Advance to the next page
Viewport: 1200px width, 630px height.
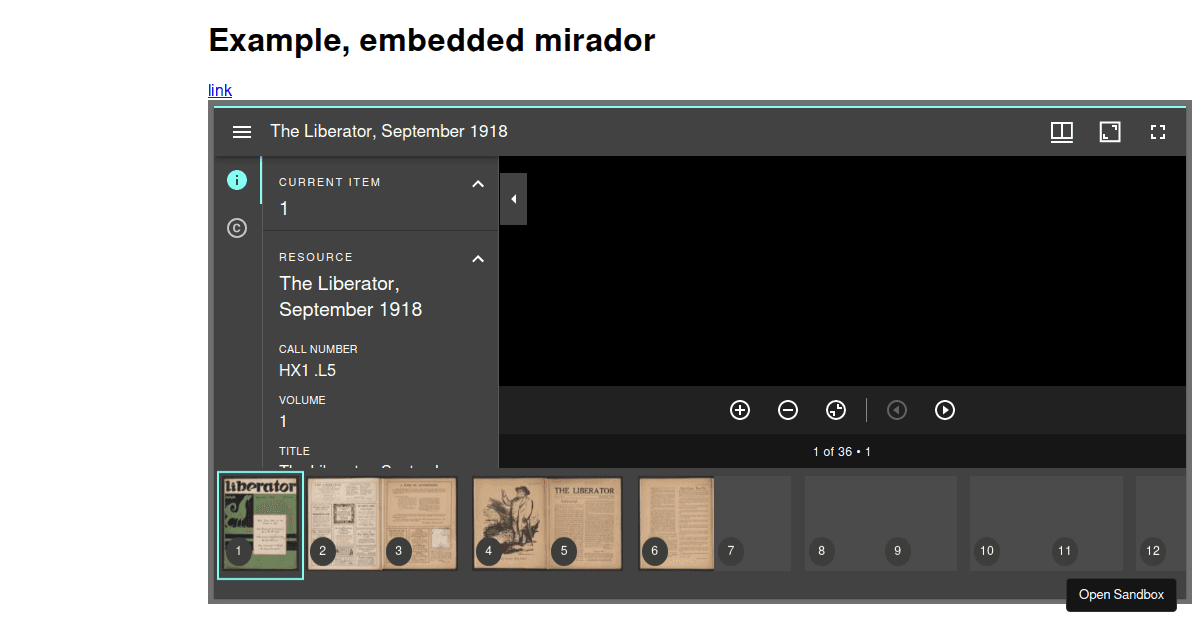tap(944, 410)
